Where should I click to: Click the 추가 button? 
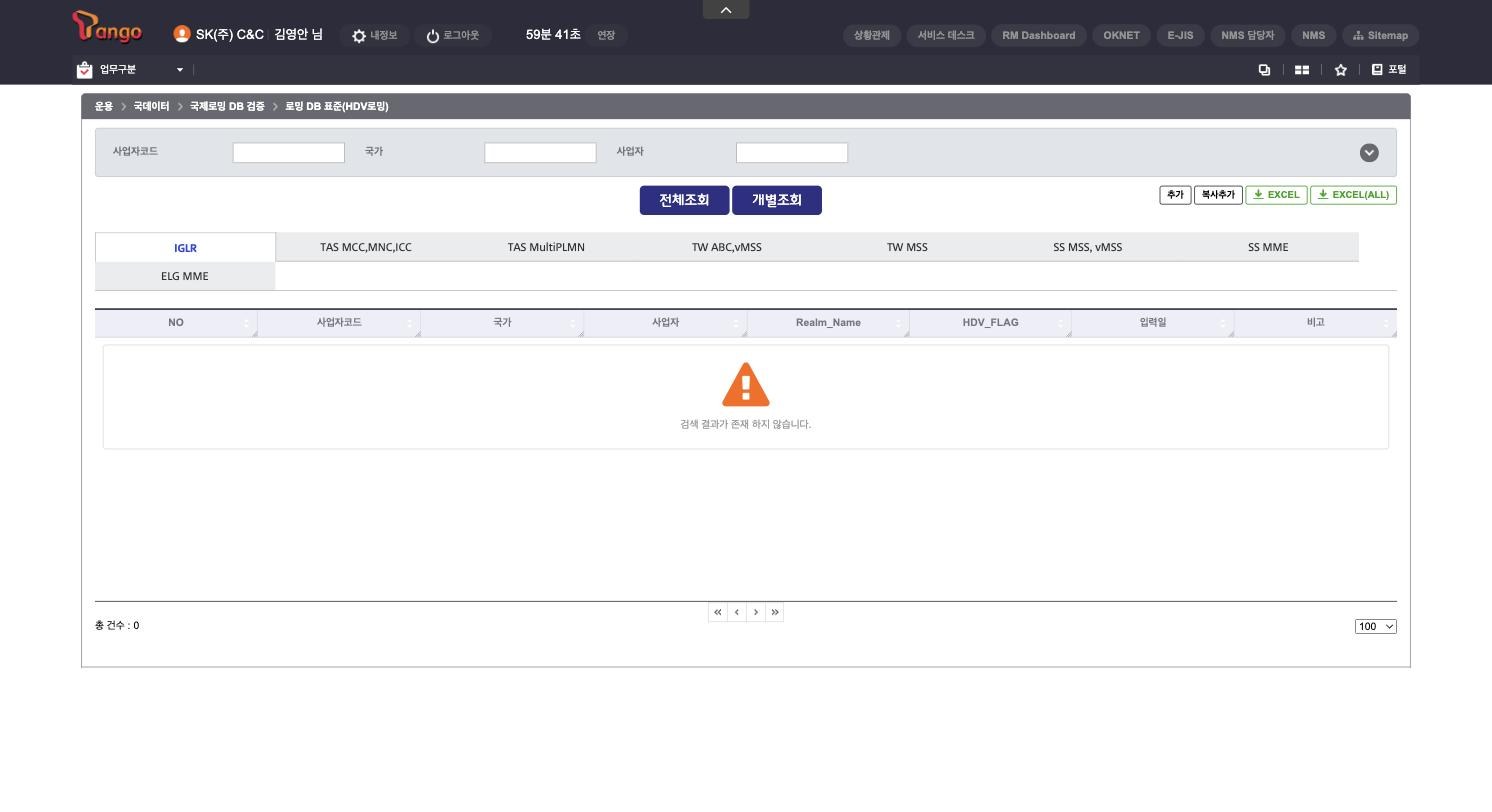point(1175,195)
